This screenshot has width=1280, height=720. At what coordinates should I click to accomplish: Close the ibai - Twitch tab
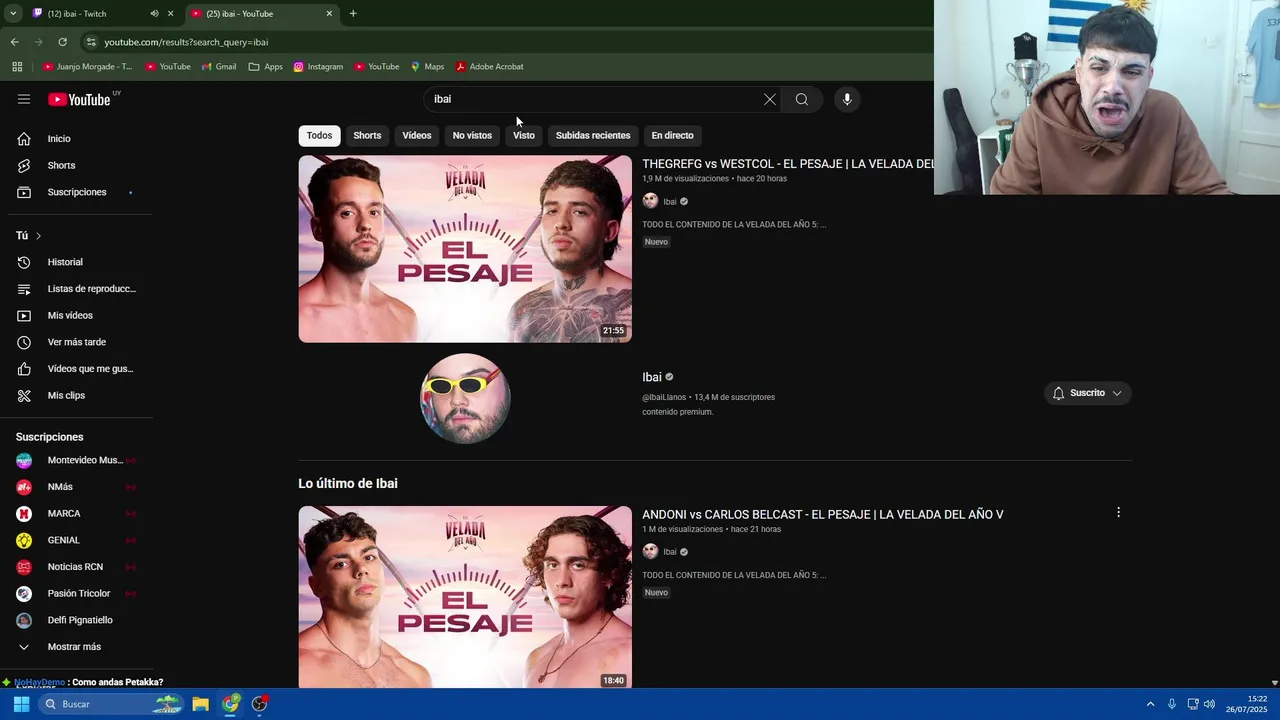(170, 14)
